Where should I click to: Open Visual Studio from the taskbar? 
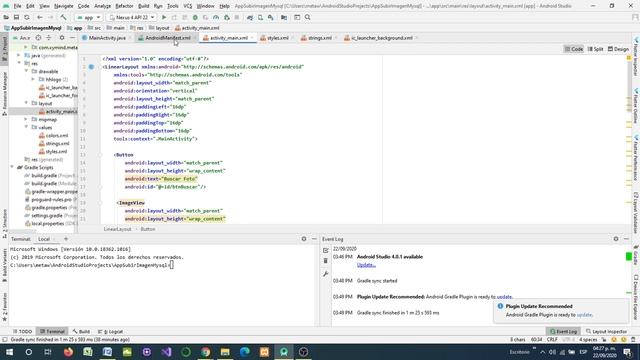click(166, 352)
